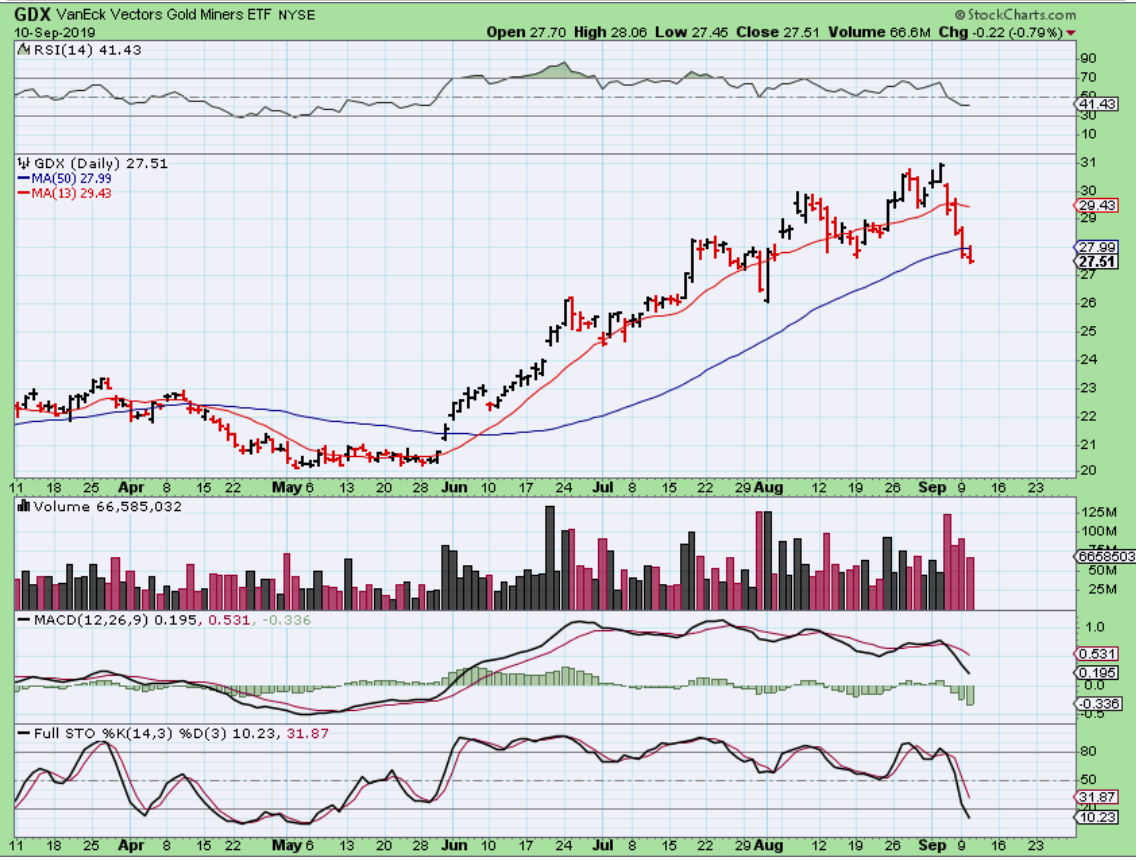Click the NYSE exchange label

tap(296, 15)
